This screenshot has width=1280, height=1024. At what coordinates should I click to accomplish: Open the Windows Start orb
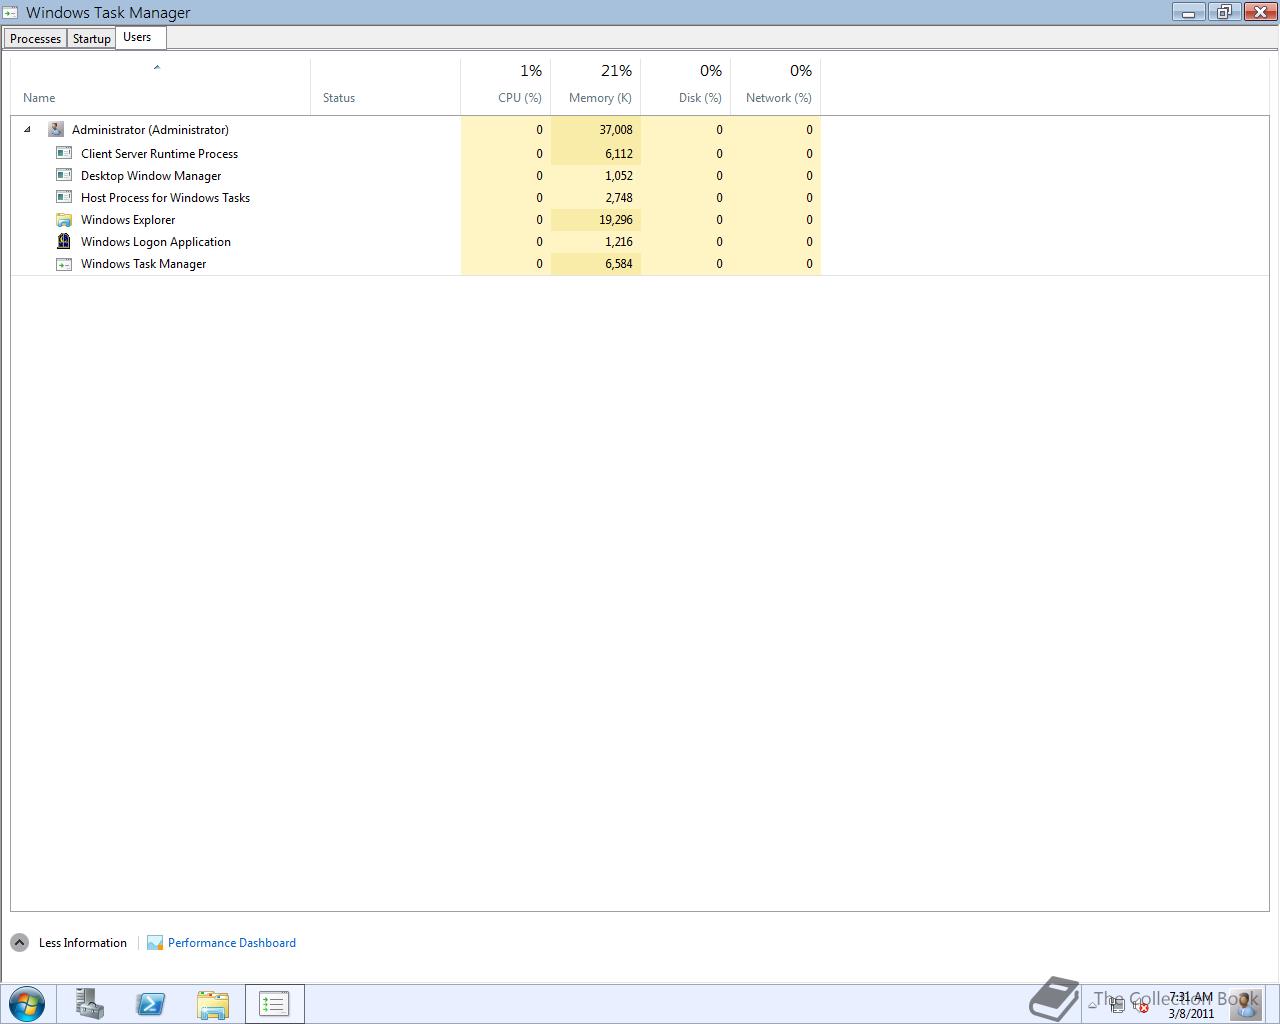tap(27, 1004)
